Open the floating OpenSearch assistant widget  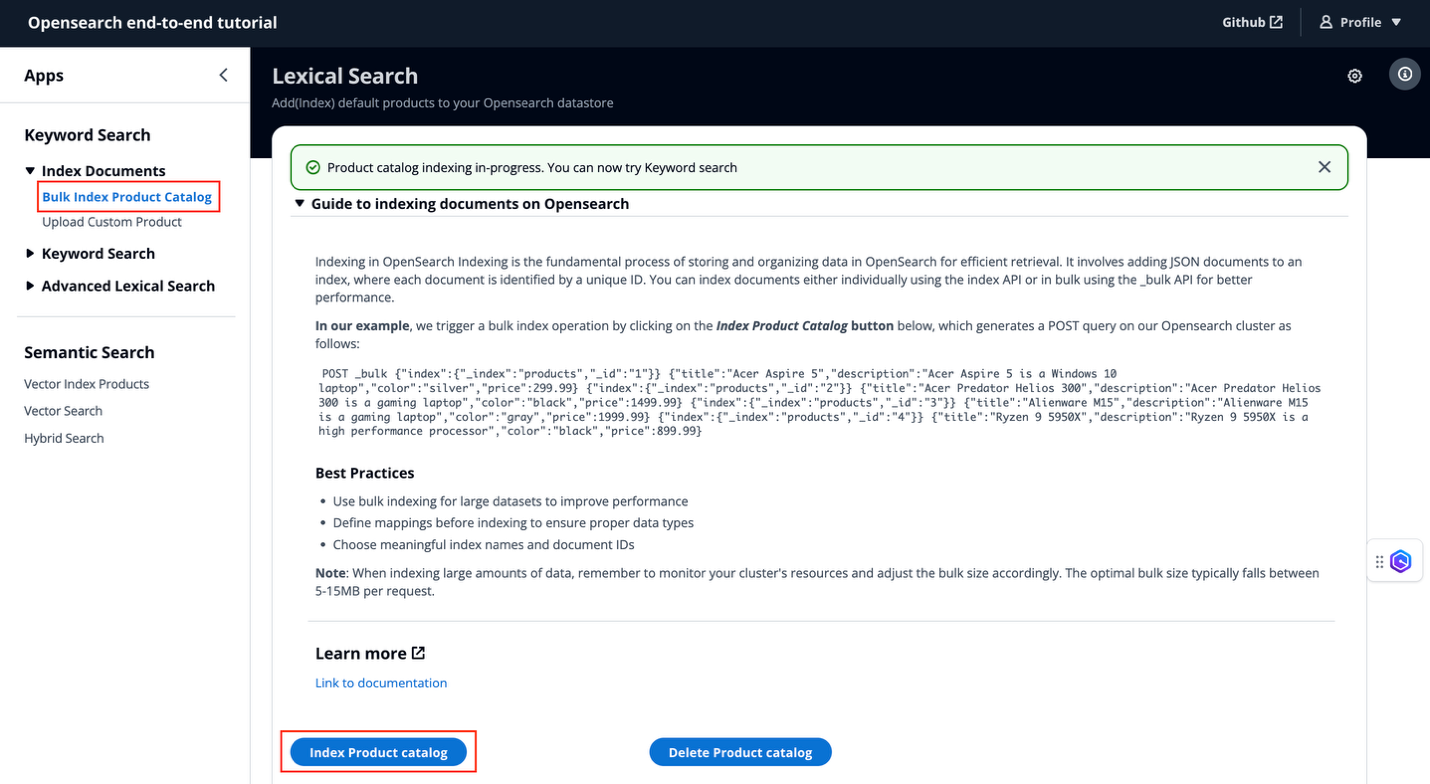pos(1399,560)
